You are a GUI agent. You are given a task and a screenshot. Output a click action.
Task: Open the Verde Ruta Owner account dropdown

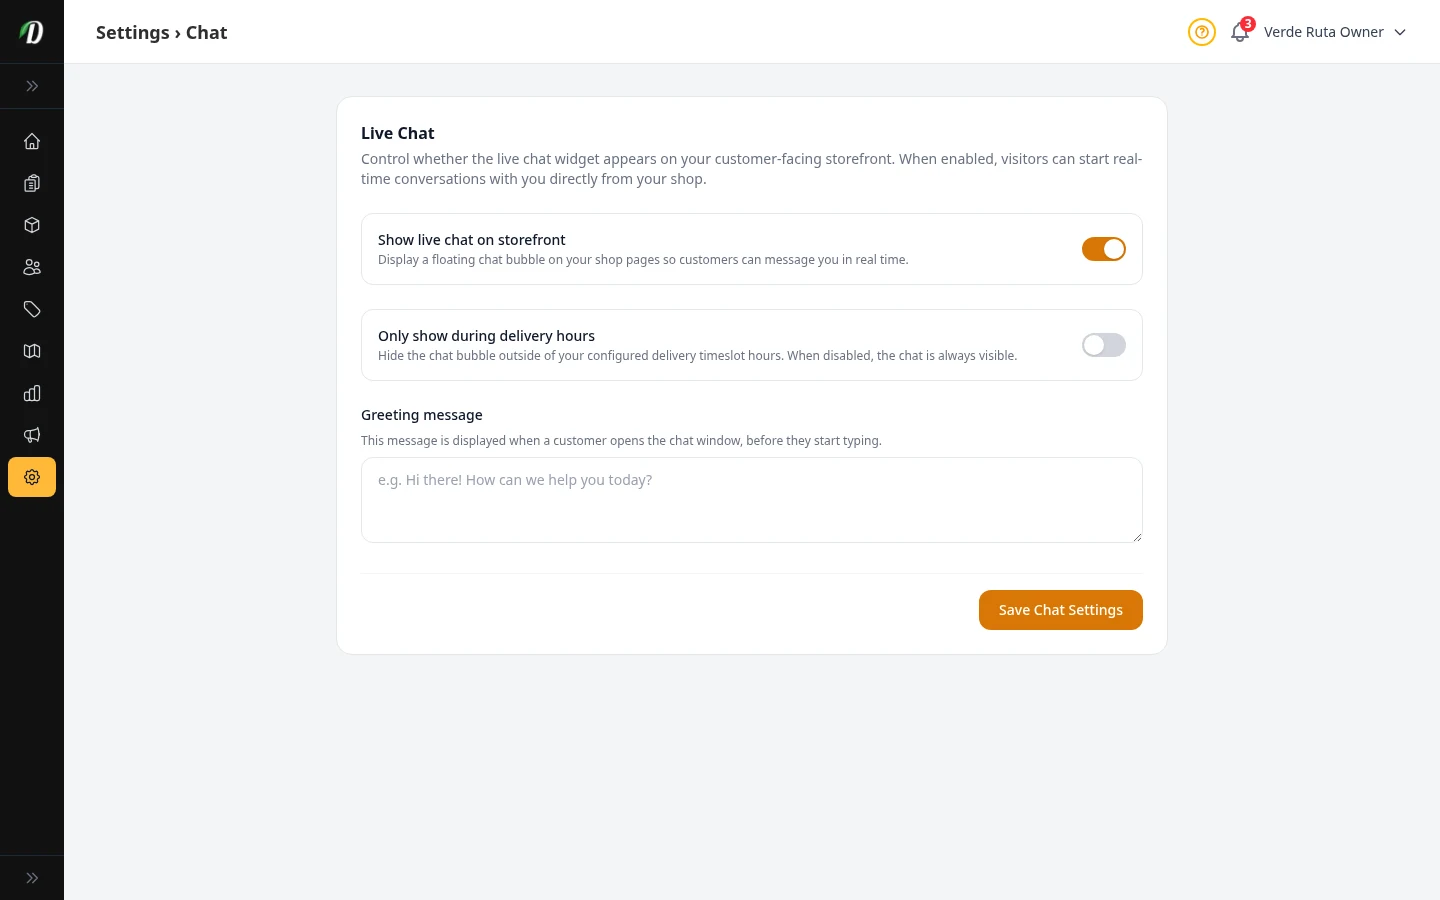pyautogui.click(x=1334, y=32)
